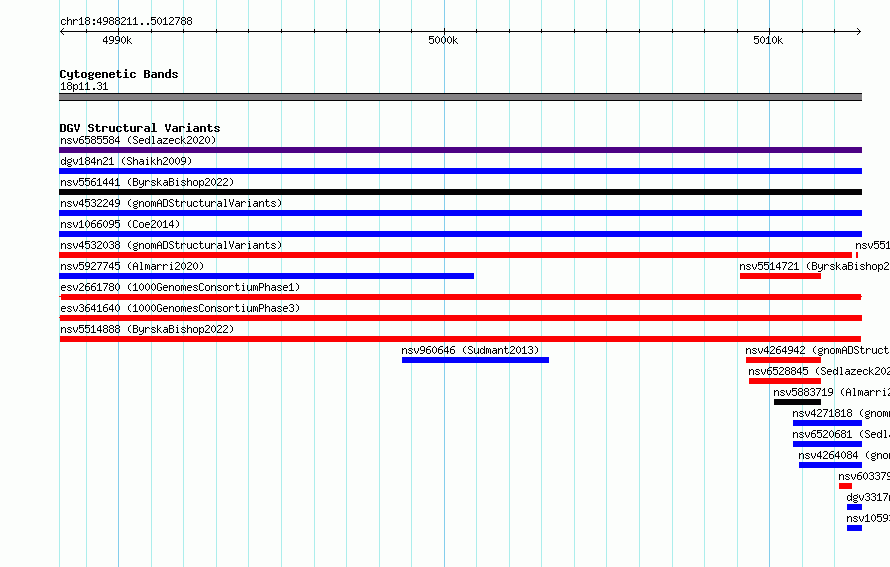890x567 pixels.
Task: Click the small blue nsv10593 variant bar
Action: coord(854,528)
